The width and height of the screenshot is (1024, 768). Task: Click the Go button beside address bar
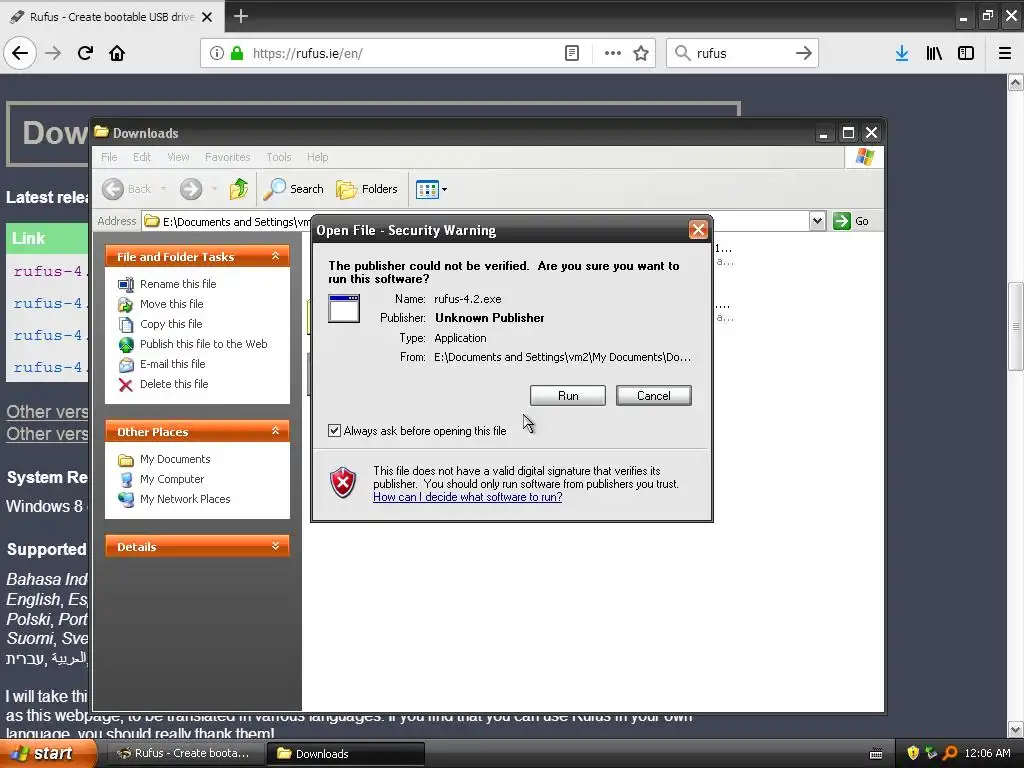(x=851, y=221)
